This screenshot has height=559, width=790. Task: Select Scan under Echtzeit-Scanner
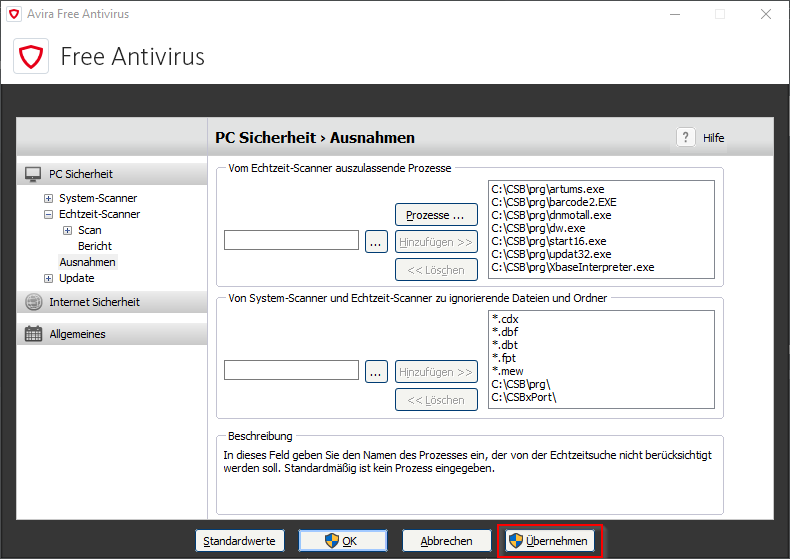click(x=90, y=231)
